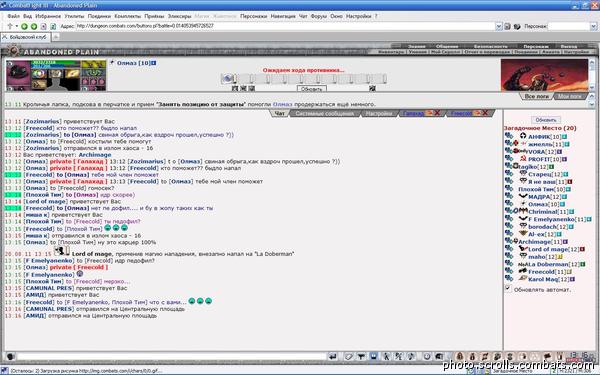Click the smiley icon left of chat input
The width and height of the screenshot is (600, 375).
click(x=10, y=357)
